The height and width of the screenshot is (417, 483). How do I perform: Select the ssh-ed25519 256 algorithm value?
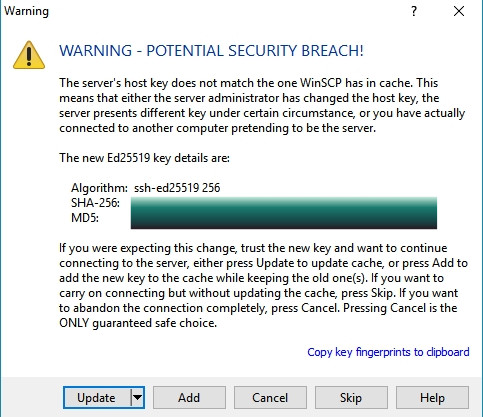177,188
